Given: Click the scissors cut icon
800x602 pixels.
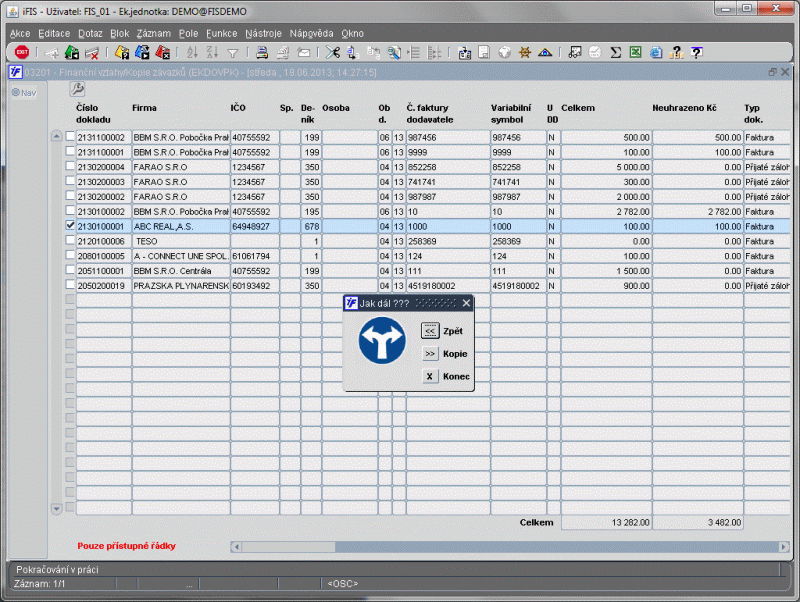Looking at the screenshot, I should (333, 52).
